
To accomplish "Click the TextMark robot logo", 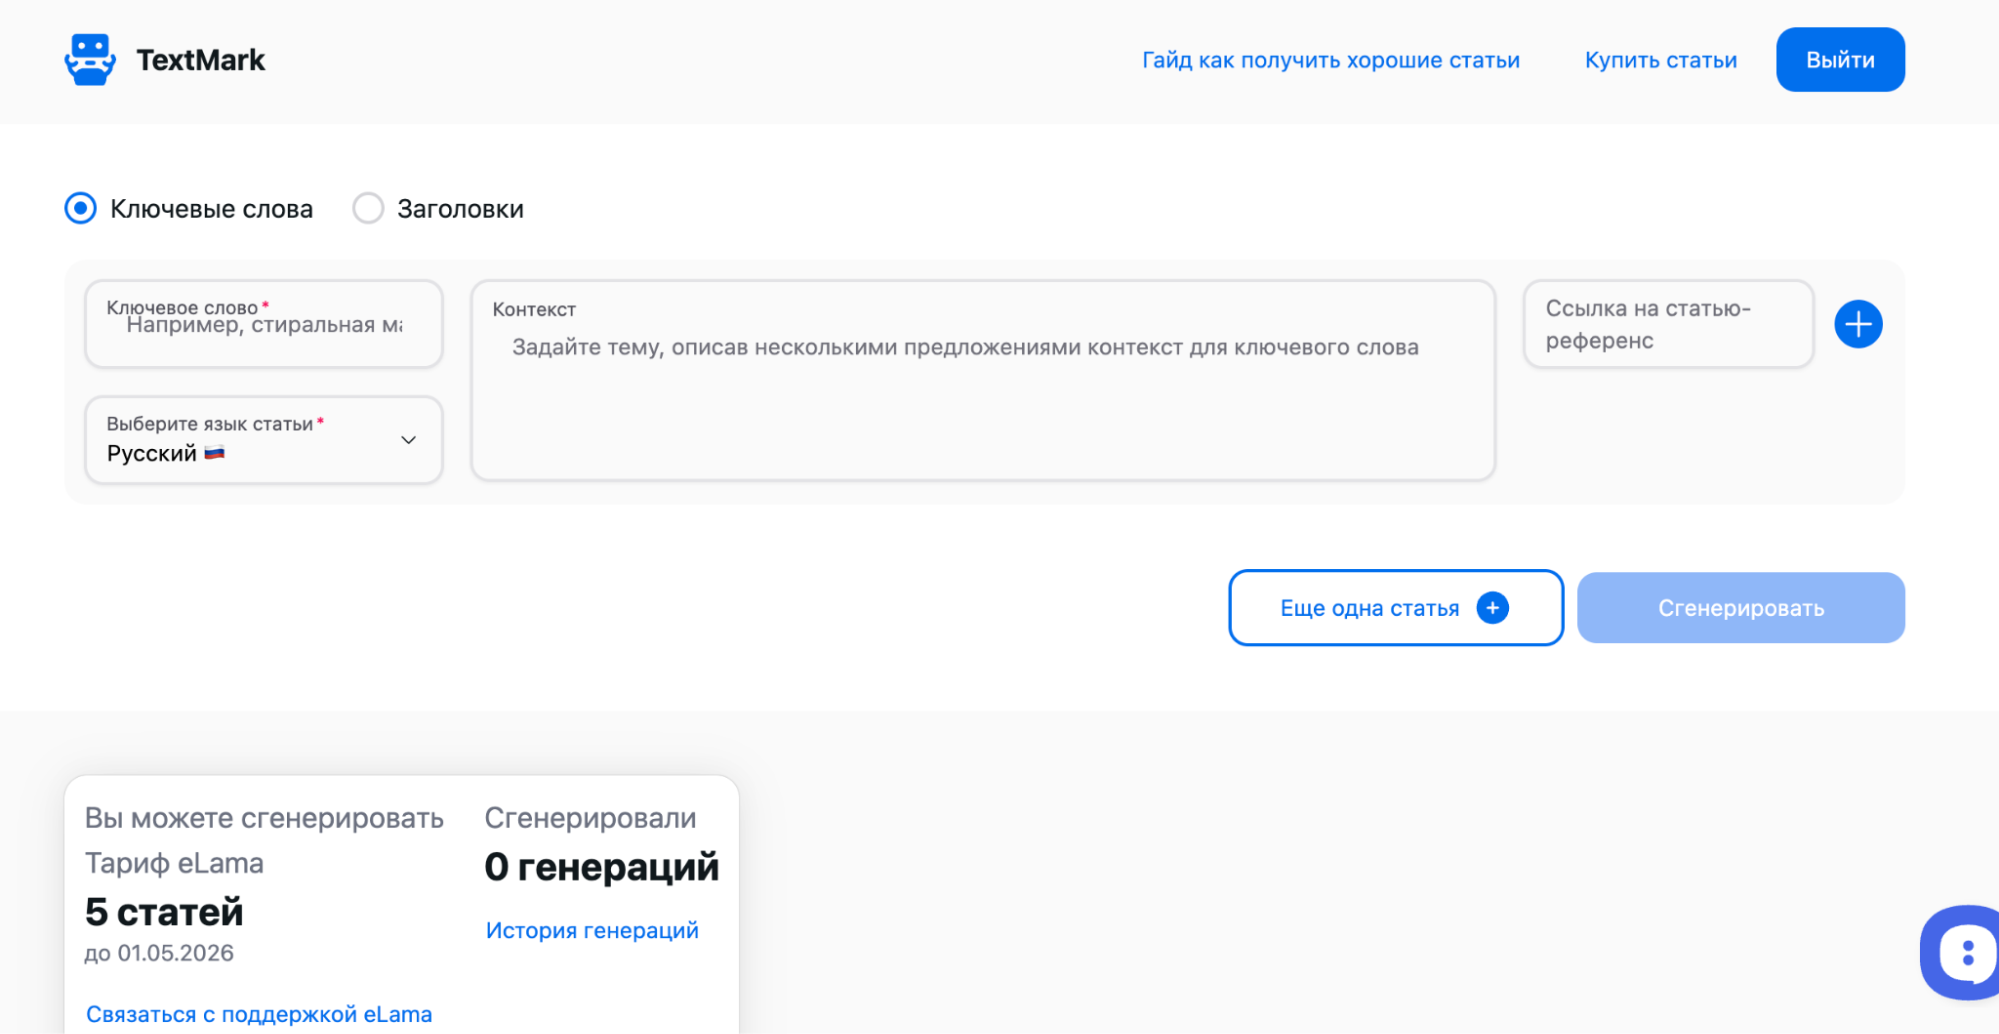I will point(89,59).
